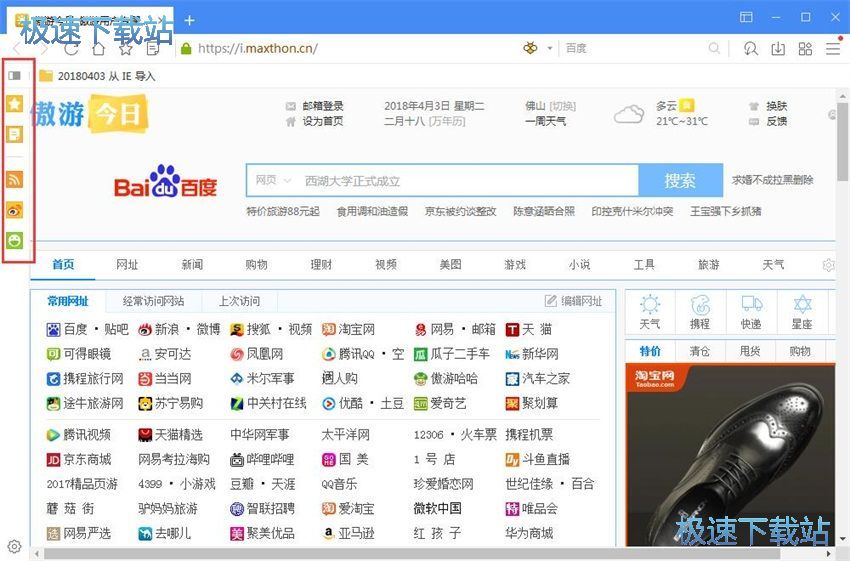Switch to 上次访问 tab

[x=239, y=301]
